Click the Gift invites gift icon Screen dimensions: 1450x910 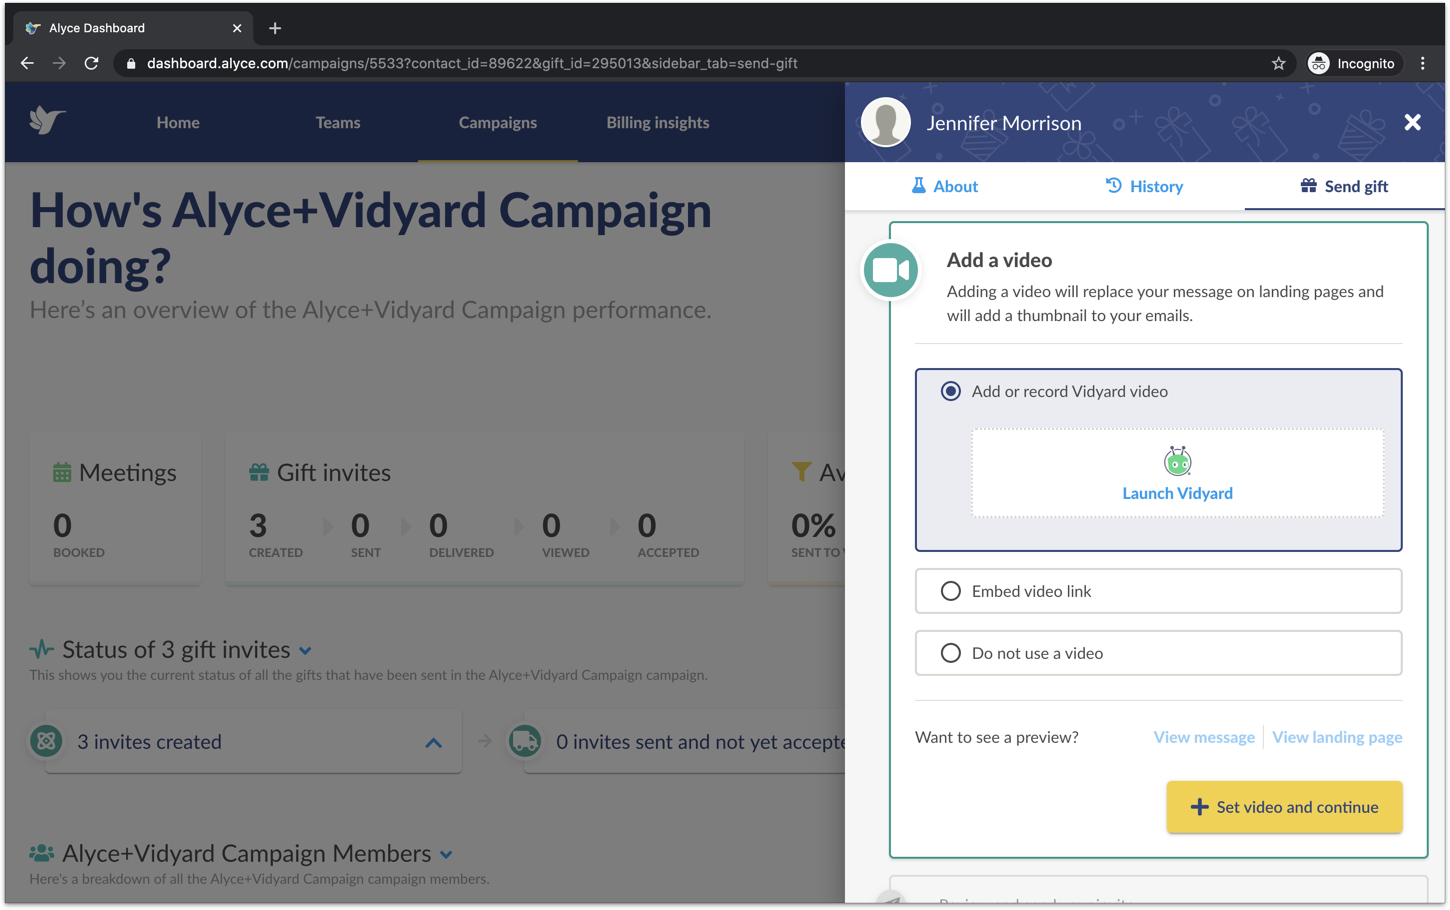[x=259, y=472]
